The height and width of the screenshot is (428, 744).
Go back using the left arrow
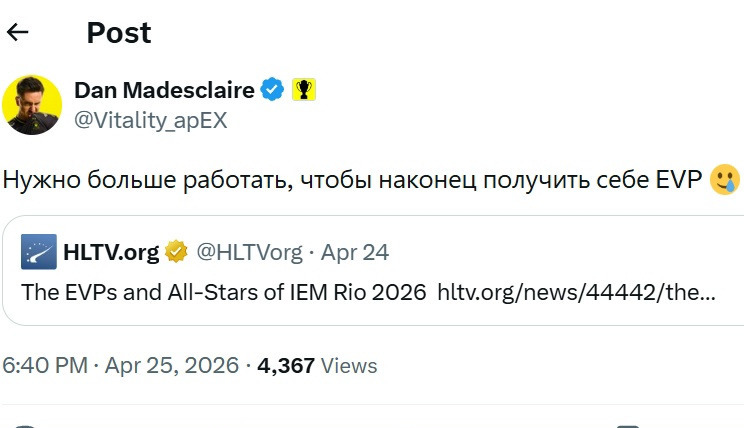[18, 32]
